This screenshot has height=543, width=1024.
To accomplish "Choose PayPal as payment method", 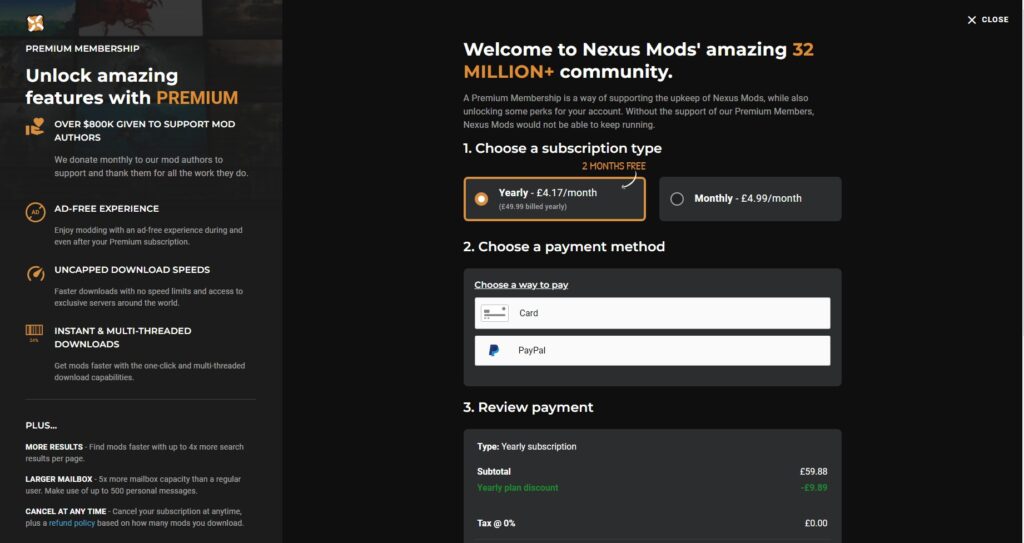I will [x=652, y=351].
